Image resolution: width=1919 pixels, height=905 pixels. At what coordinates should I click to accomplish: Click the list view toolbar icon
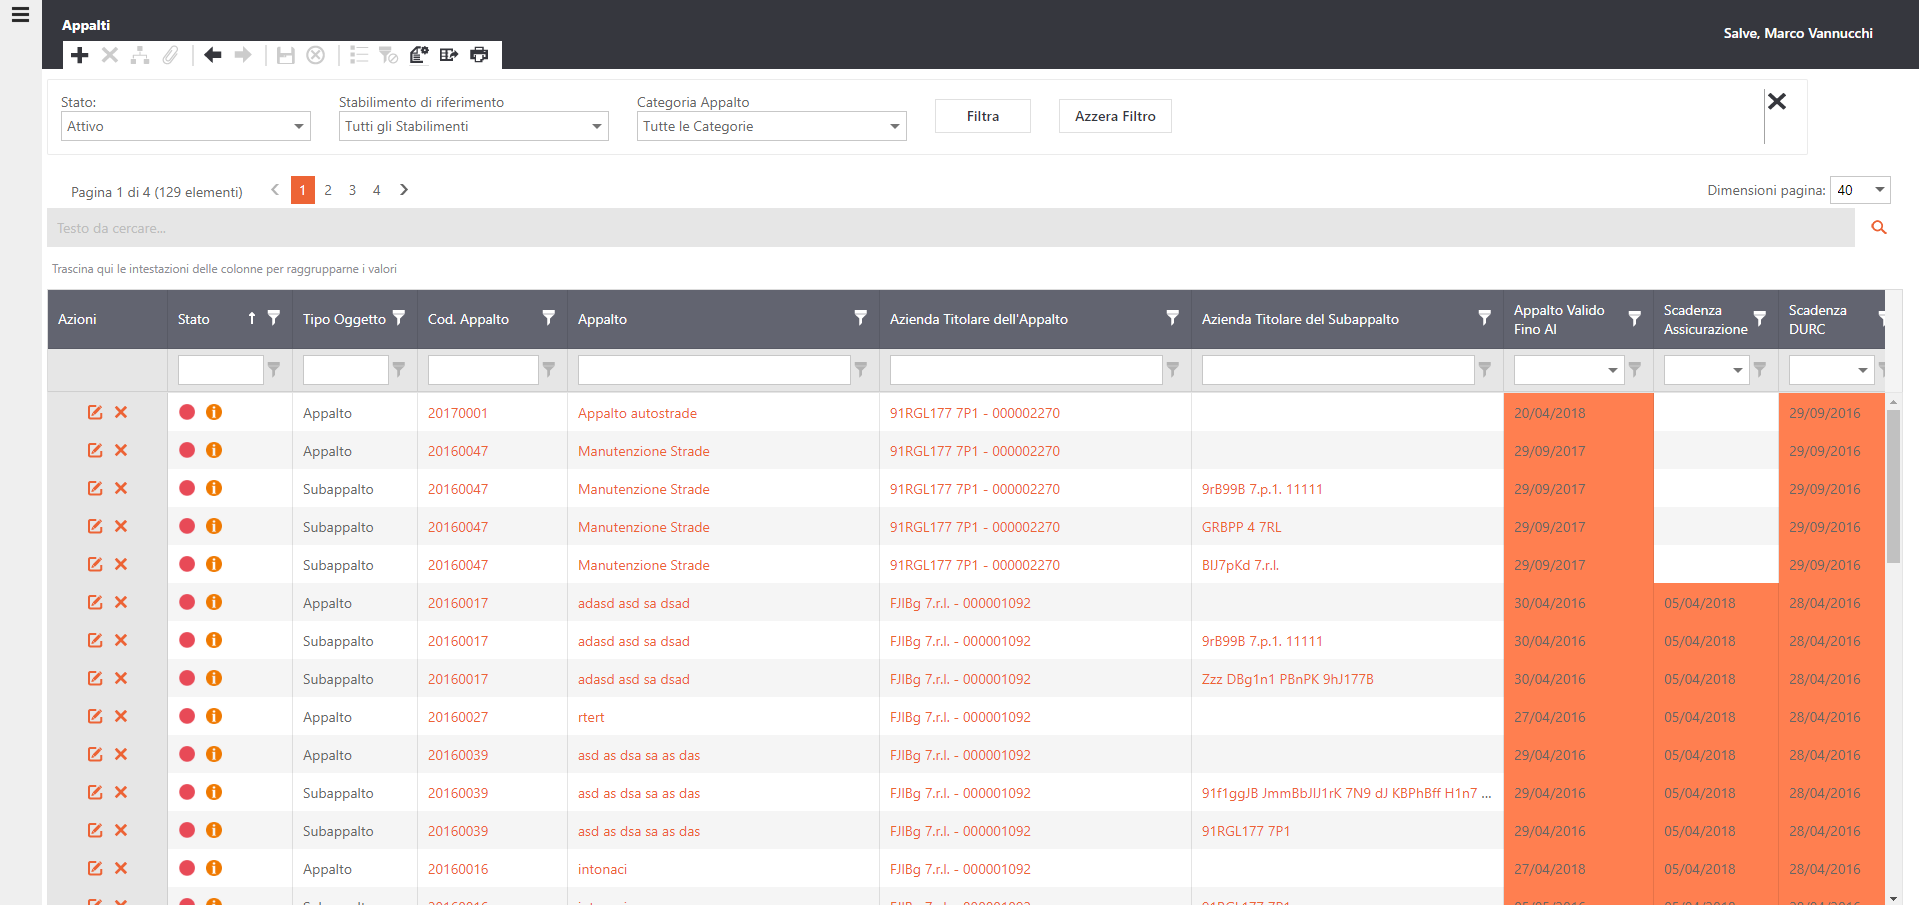(359, 55)
